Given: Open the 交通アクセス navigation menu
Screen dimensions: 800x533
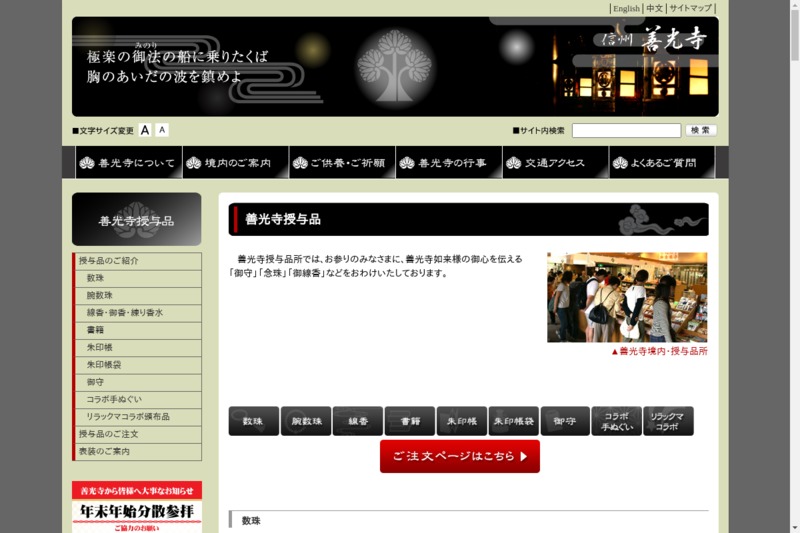Looking at the screenshot, I should (x=555, y=163).
